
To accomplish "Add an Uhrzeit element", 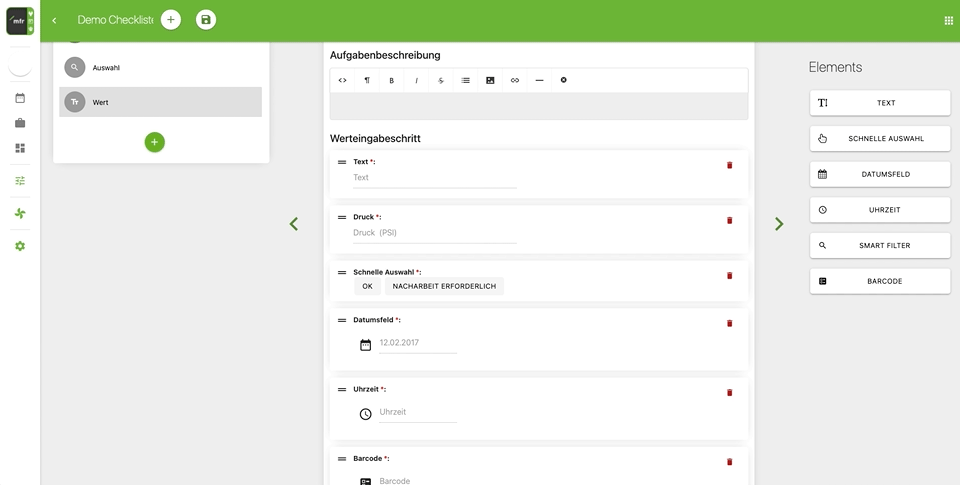I will [880, 209].
